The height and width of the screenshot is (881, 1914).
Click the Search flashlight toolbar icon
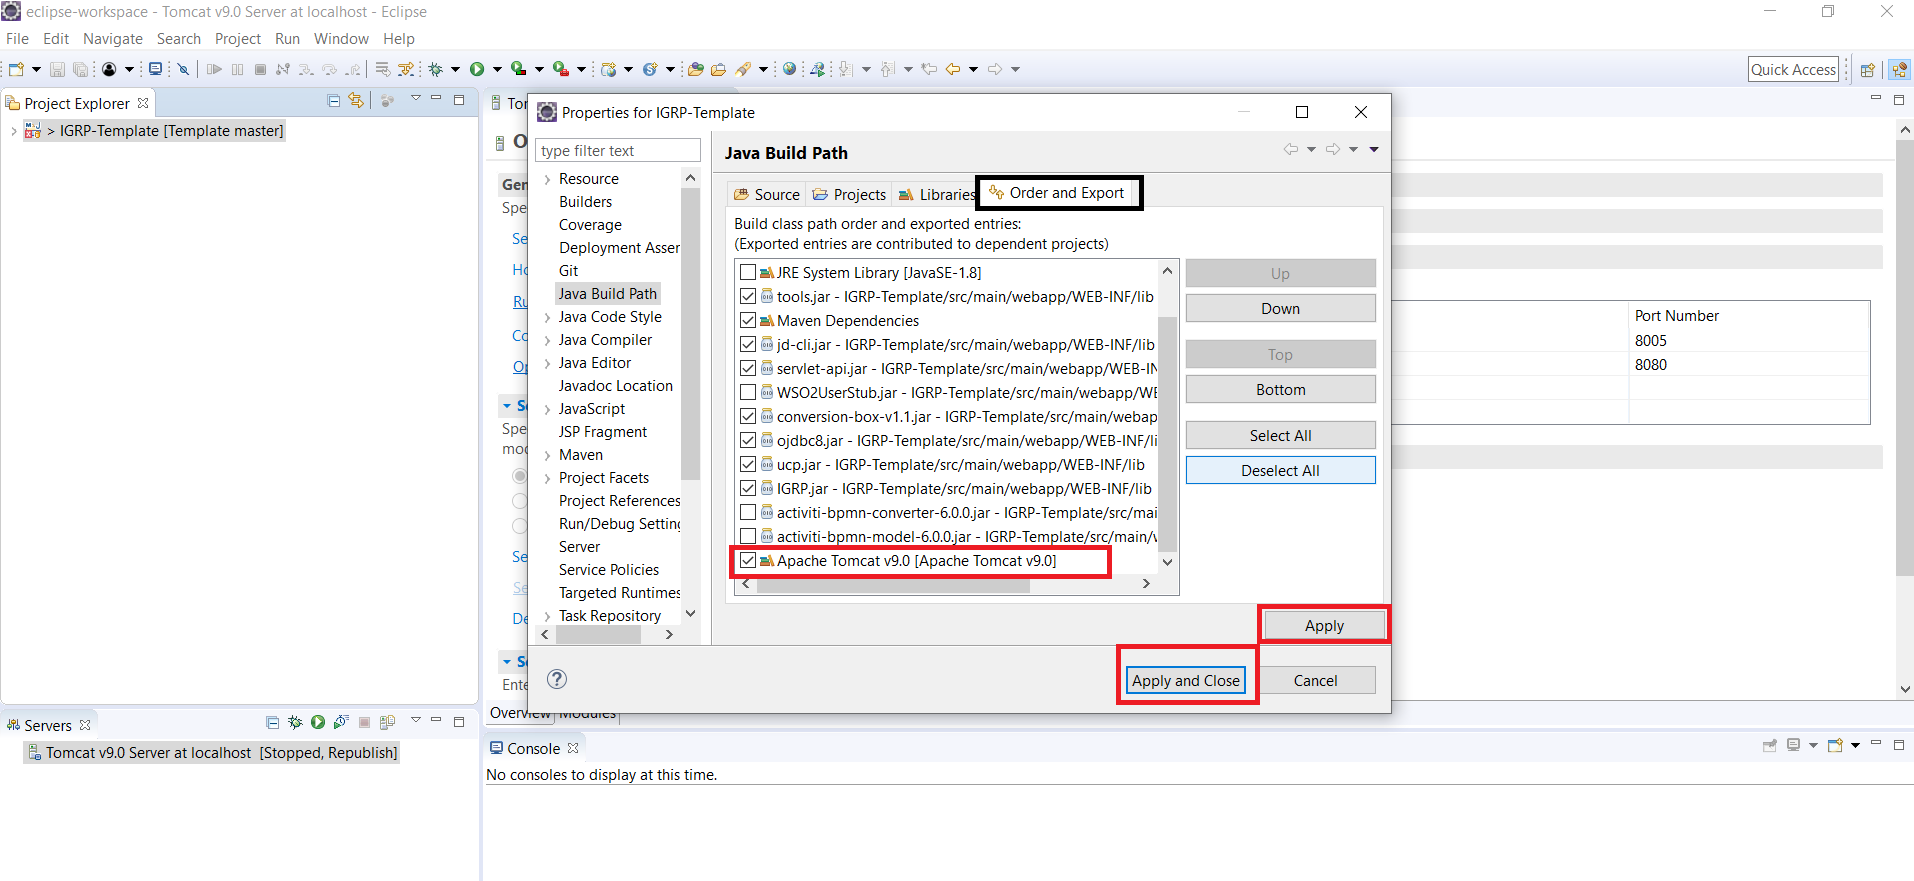[743, 69]
